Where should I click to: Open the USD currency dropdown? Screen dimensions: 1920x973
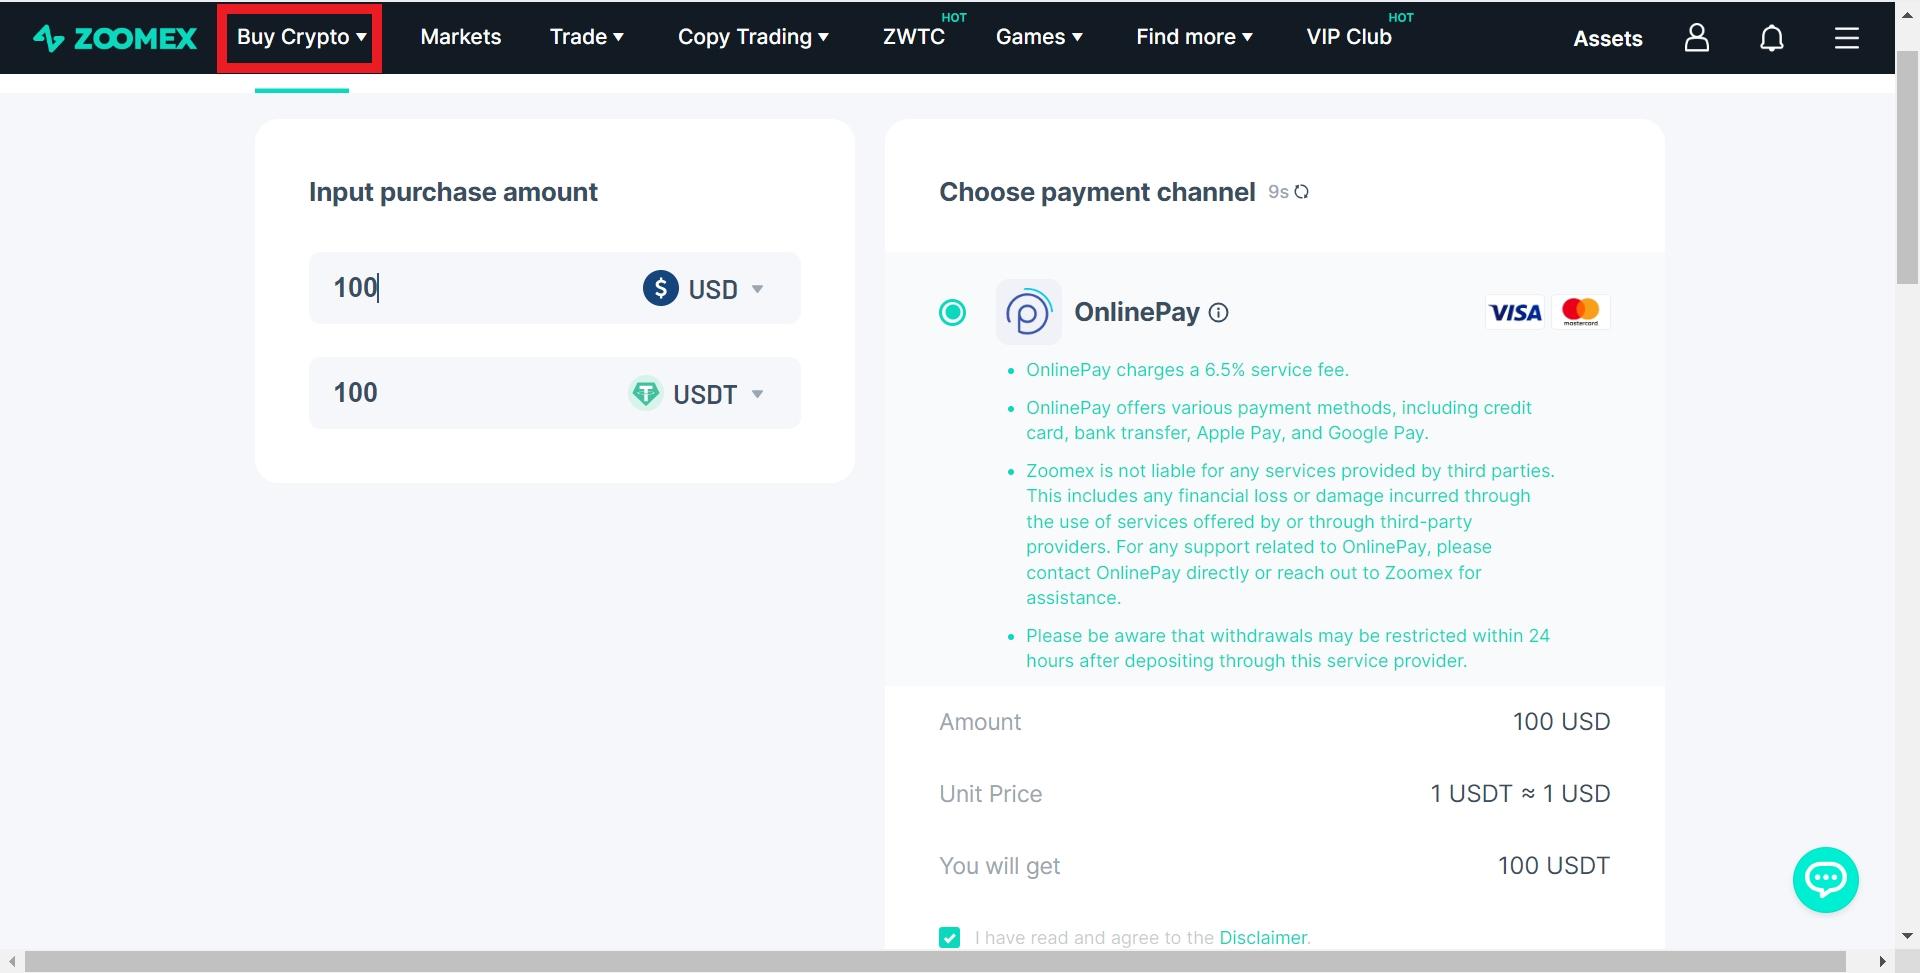703,289
